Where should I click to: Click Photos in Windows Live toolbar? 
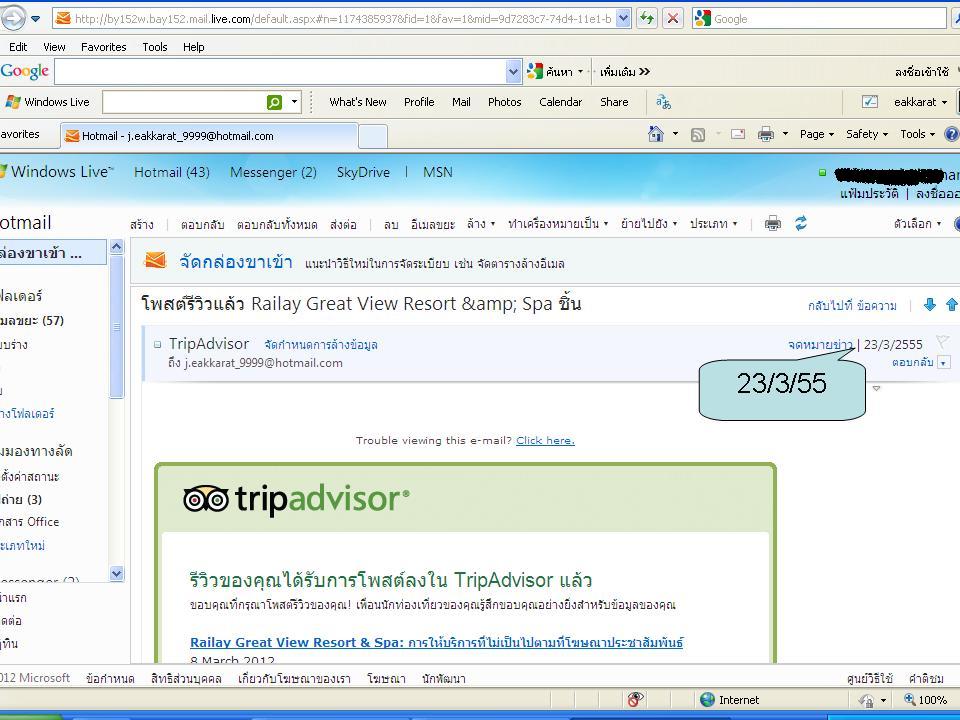tap(504, 102)
